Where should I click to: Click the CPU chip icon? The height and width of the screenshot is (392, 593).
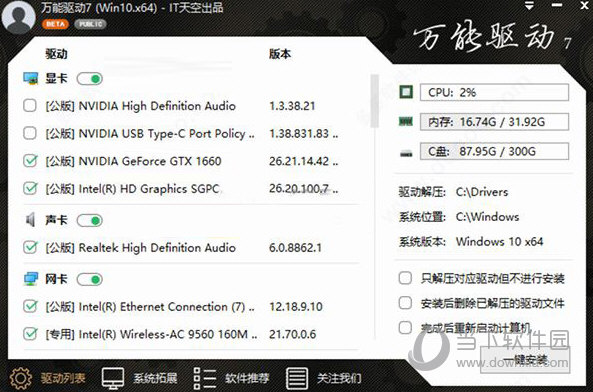pos(406,92)
